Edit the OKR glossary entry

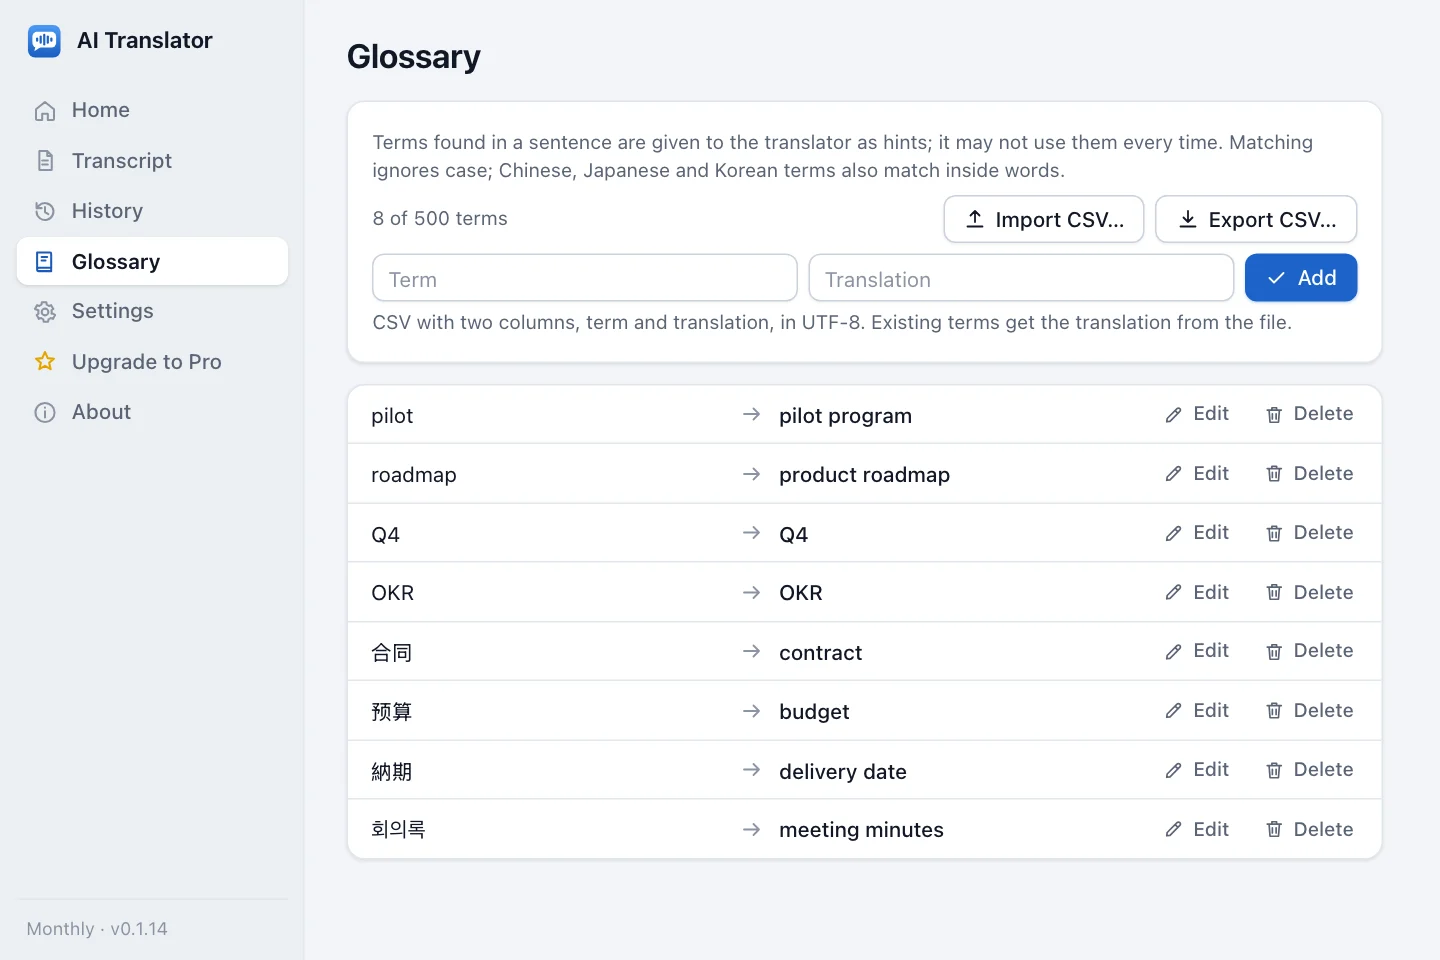tap(1197, 593)
